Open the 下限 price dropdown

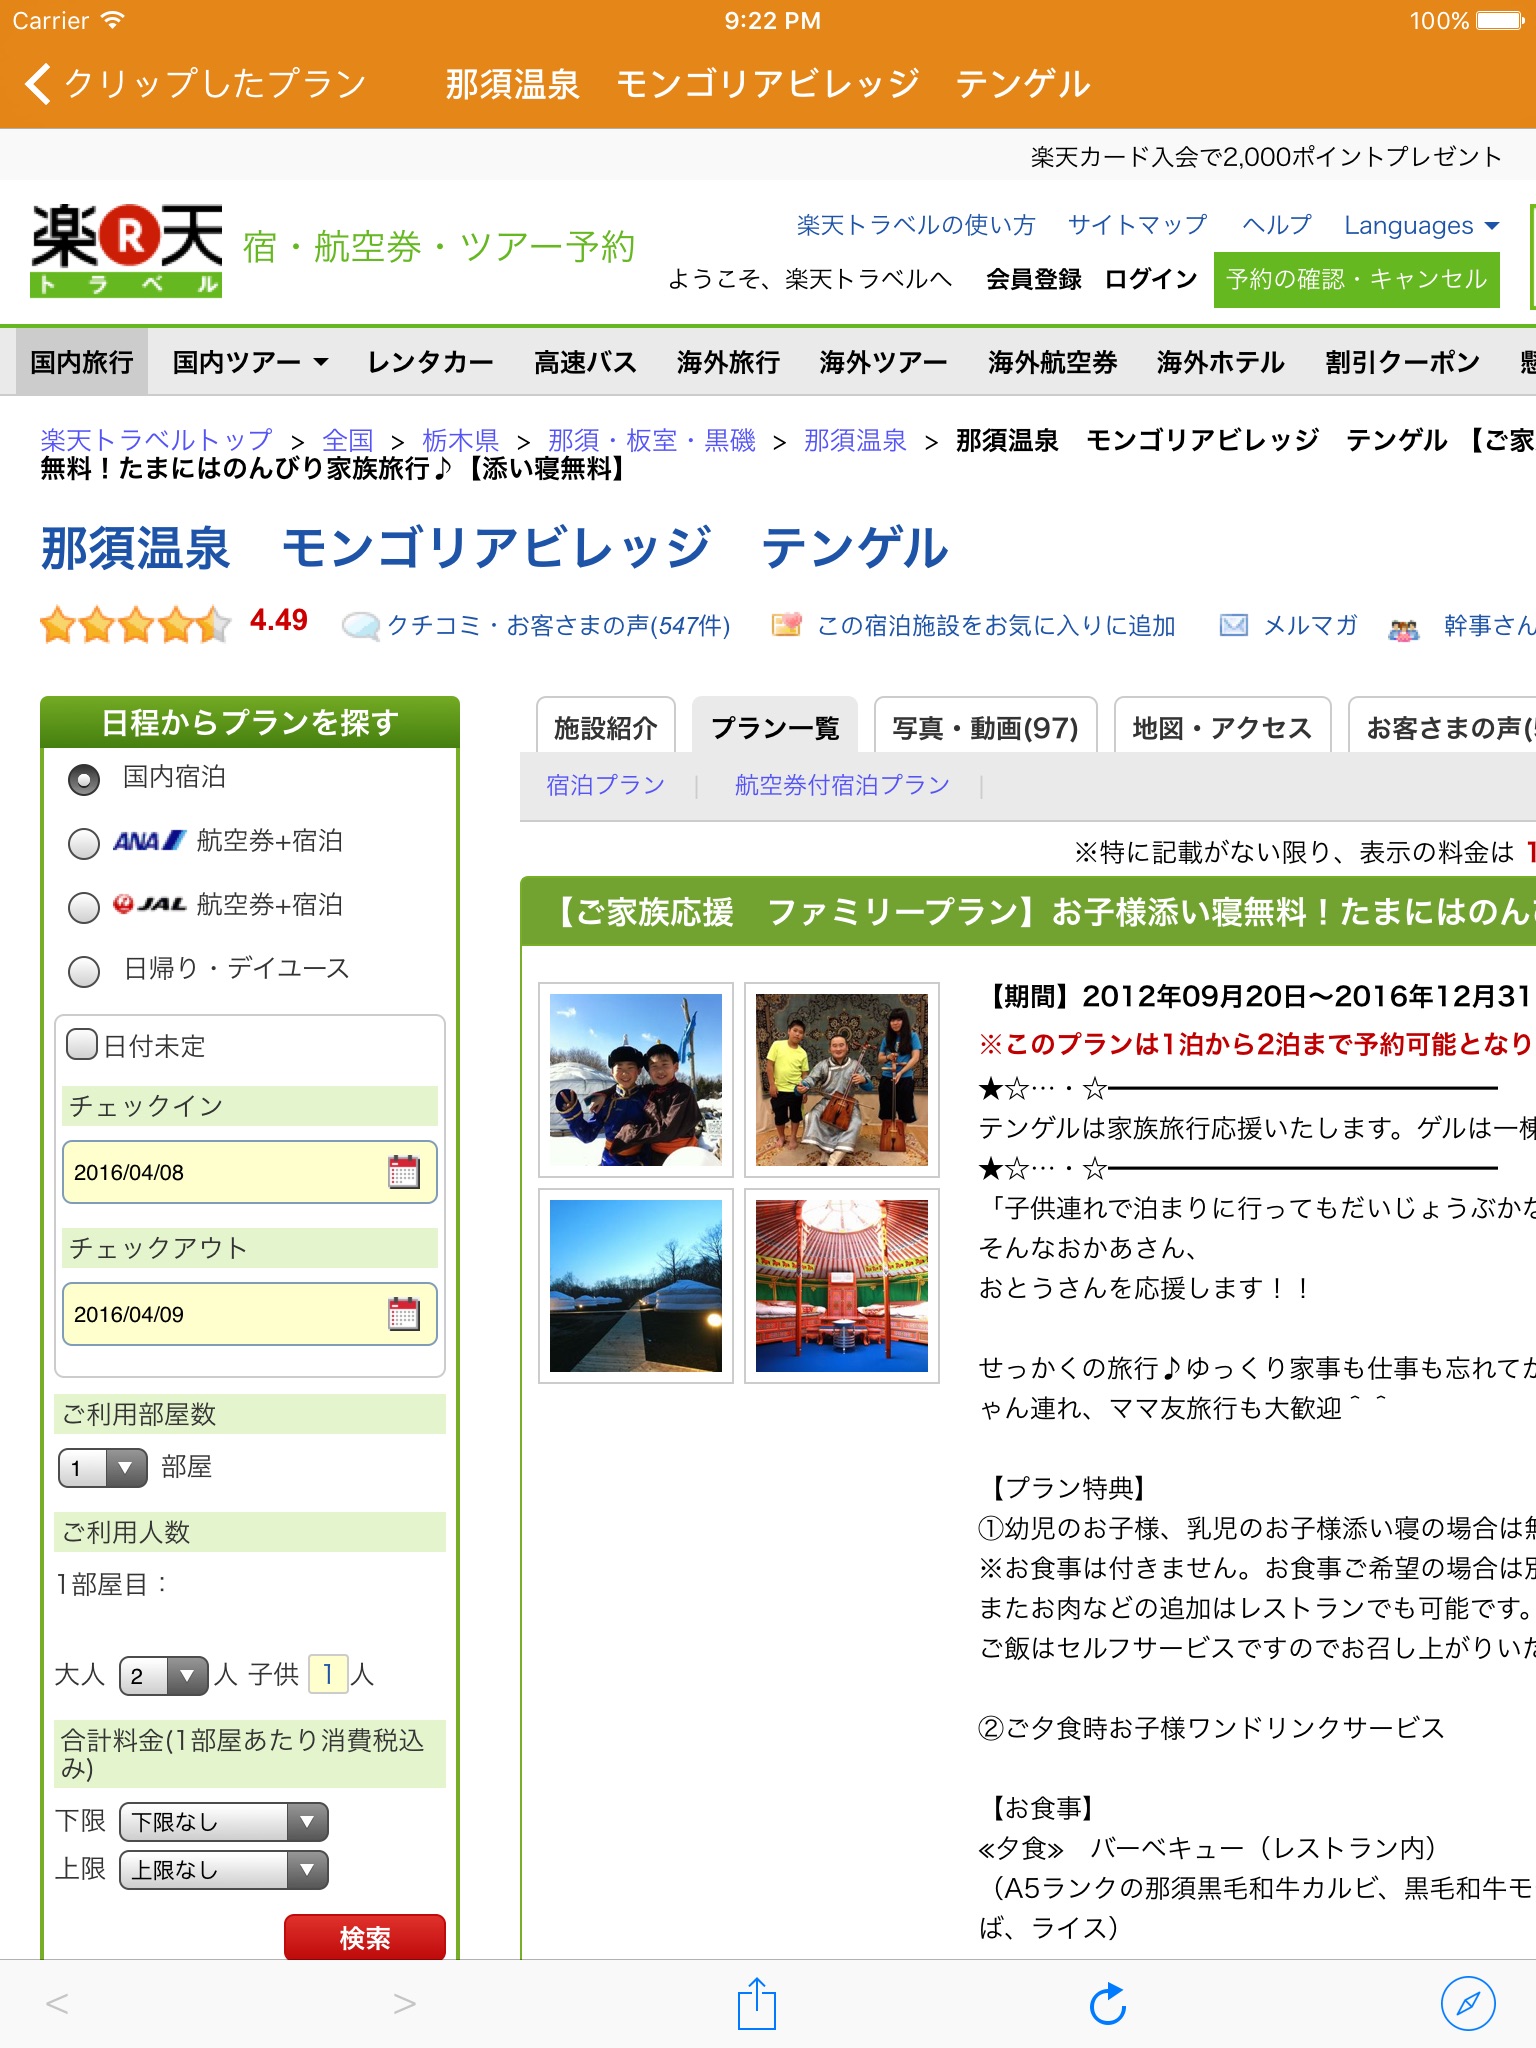point(223,1822)
